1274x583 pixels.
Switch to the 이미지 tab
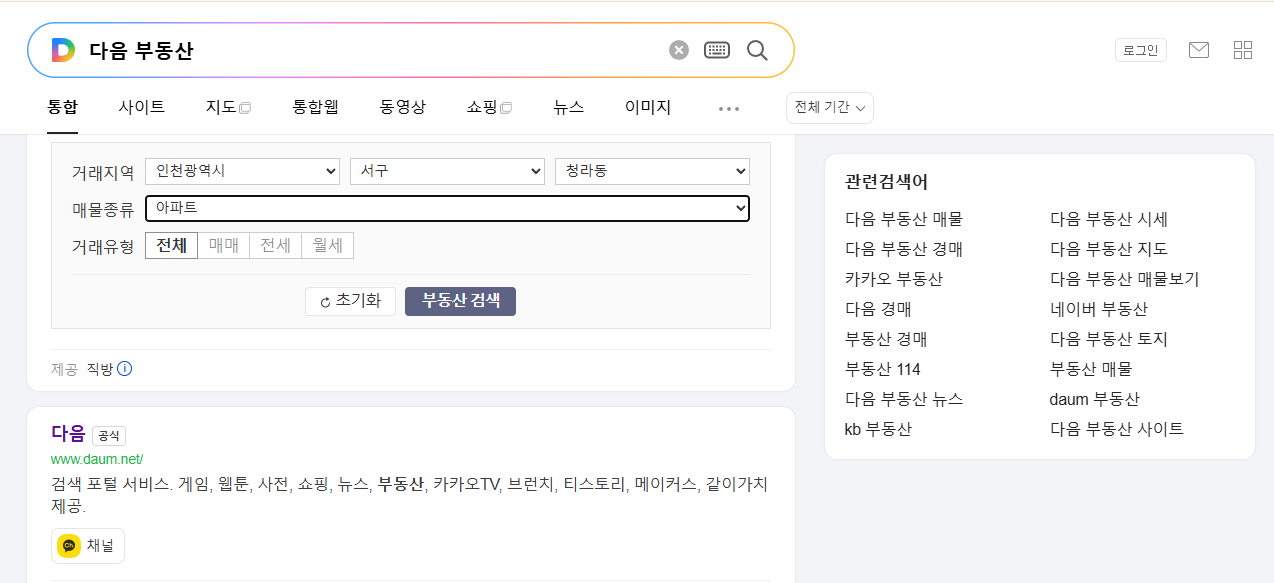click(x=648, y=107)
